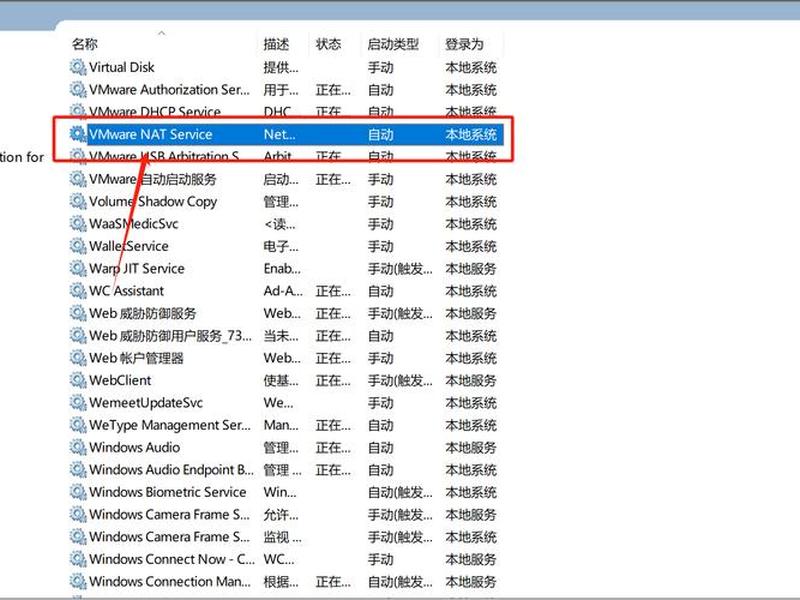Screen dimensions: 800x600
Task: Click the gear icon of VMware 自动启动服务
Action: (78, 179)
